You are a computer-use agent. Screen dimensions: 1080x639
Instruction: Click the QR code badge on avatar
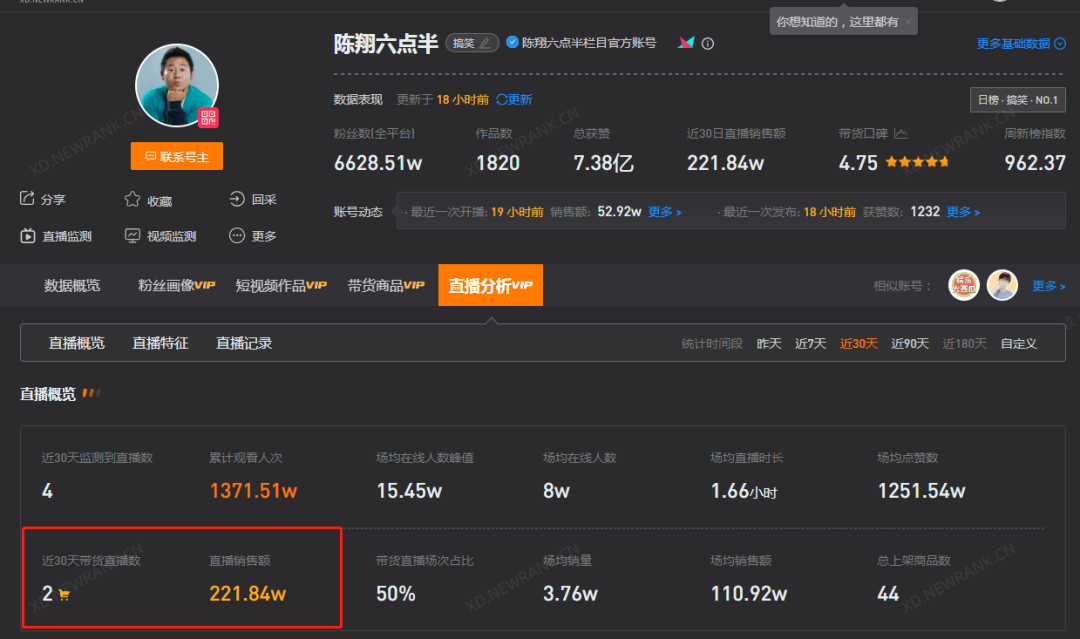[x=208, y=118]
